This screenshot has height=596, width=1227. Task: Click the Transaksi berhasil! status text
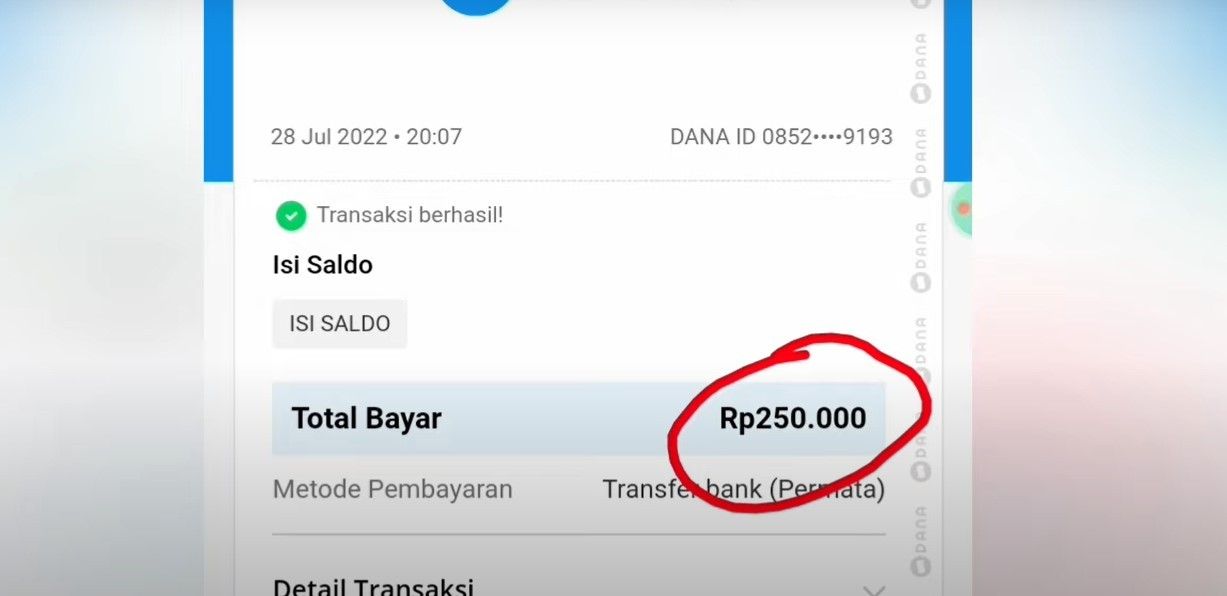point(410,215)
